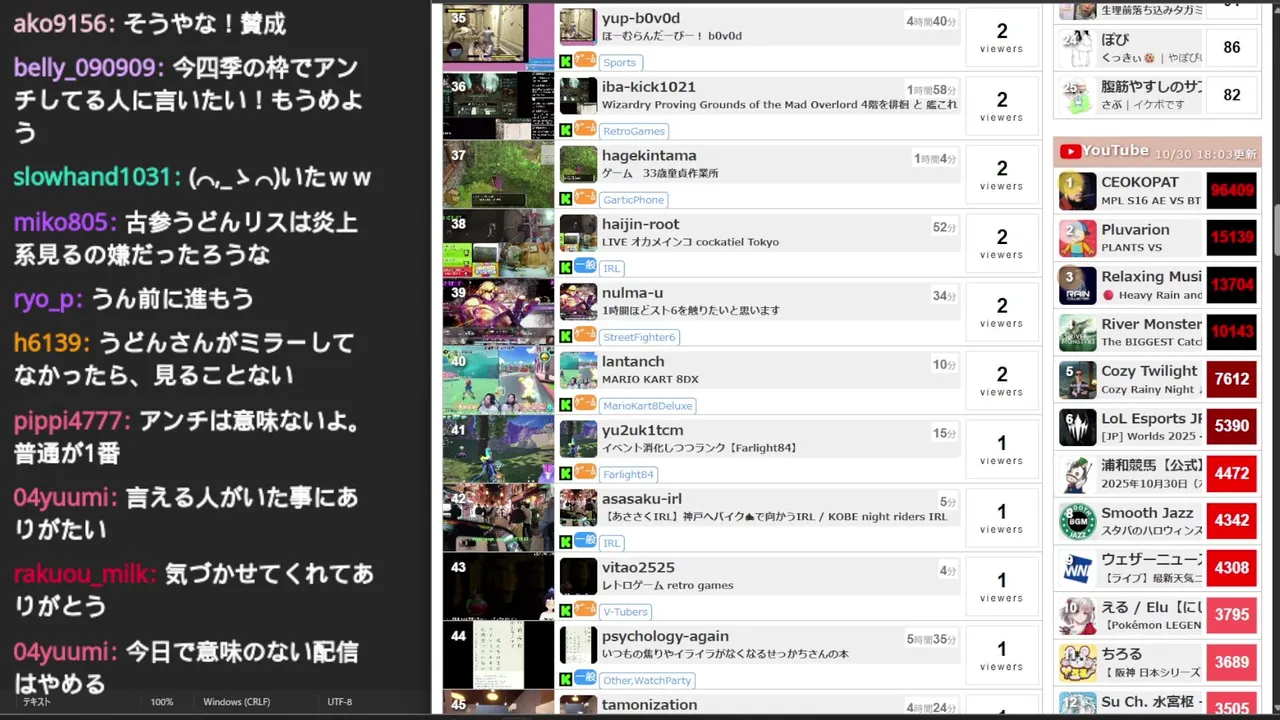
Task: Click 浦和競馬 viewer count 4472
Action: click(1231, 474)
